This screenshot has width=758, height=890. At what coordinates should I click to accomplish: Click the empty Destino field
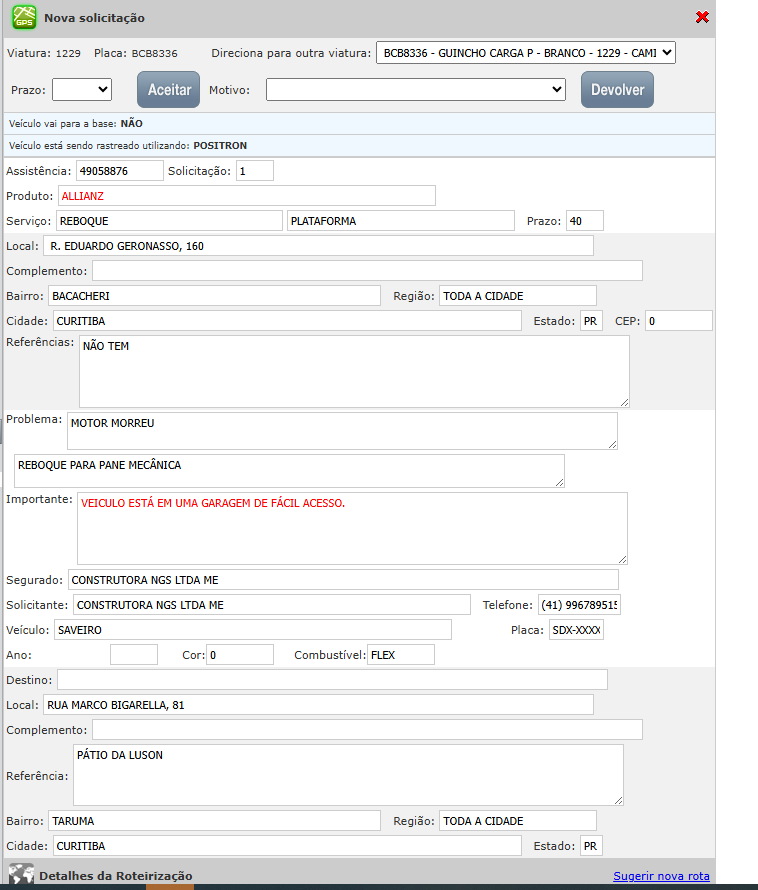click(332, 680)
